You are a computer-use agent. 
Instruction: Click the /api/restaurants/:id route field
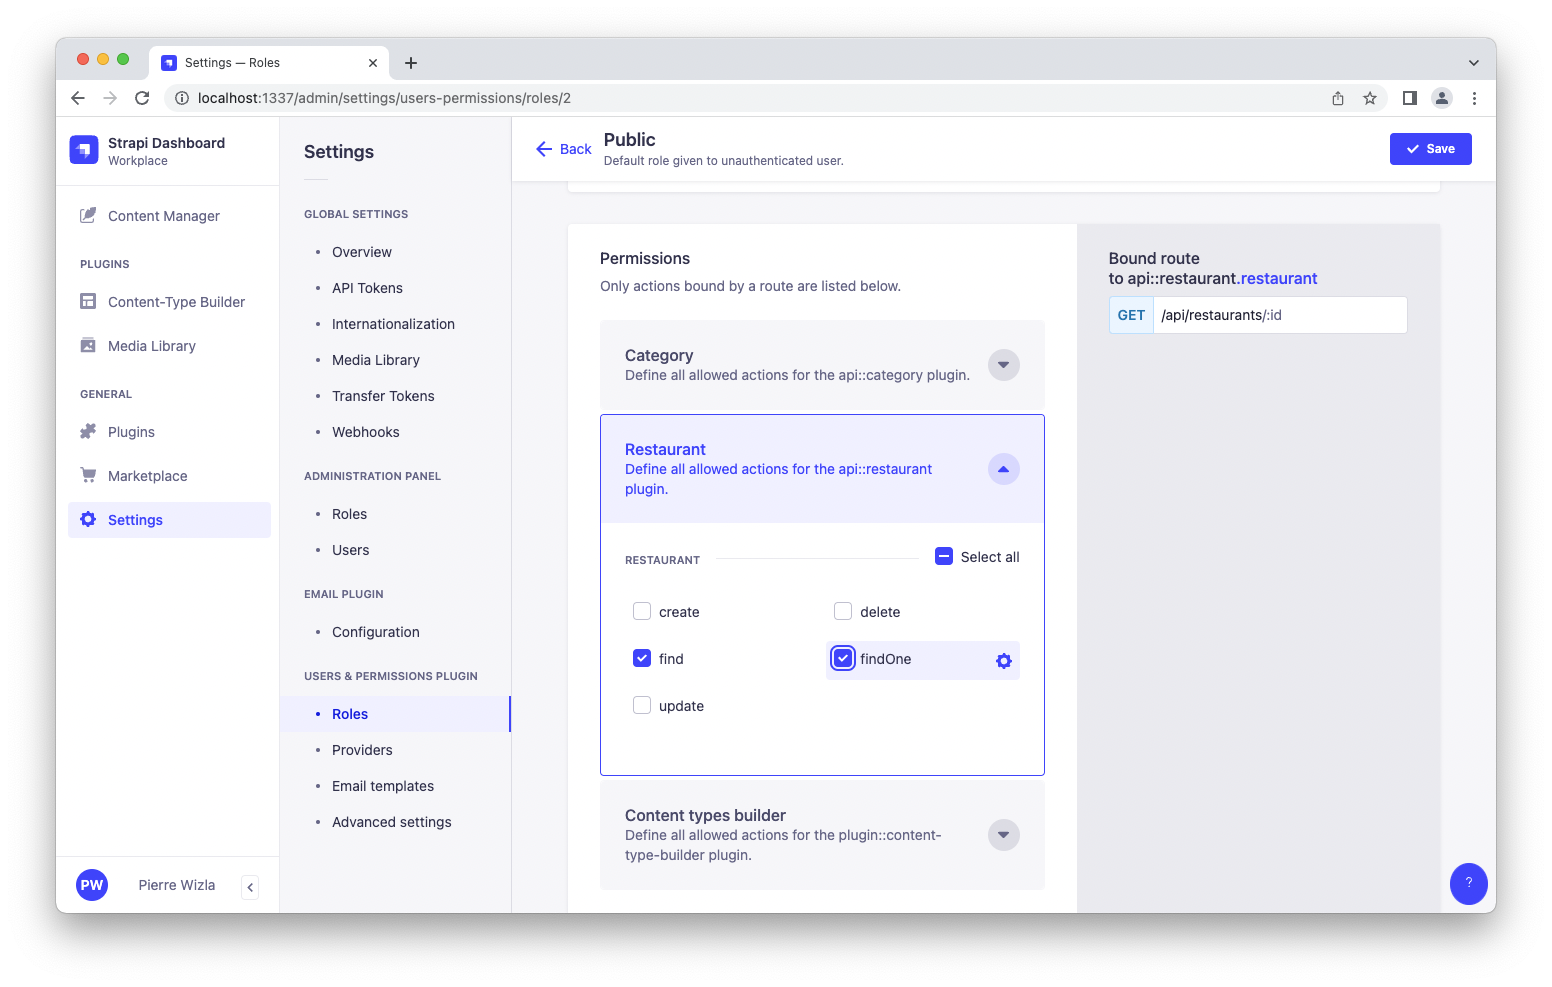1280,314
